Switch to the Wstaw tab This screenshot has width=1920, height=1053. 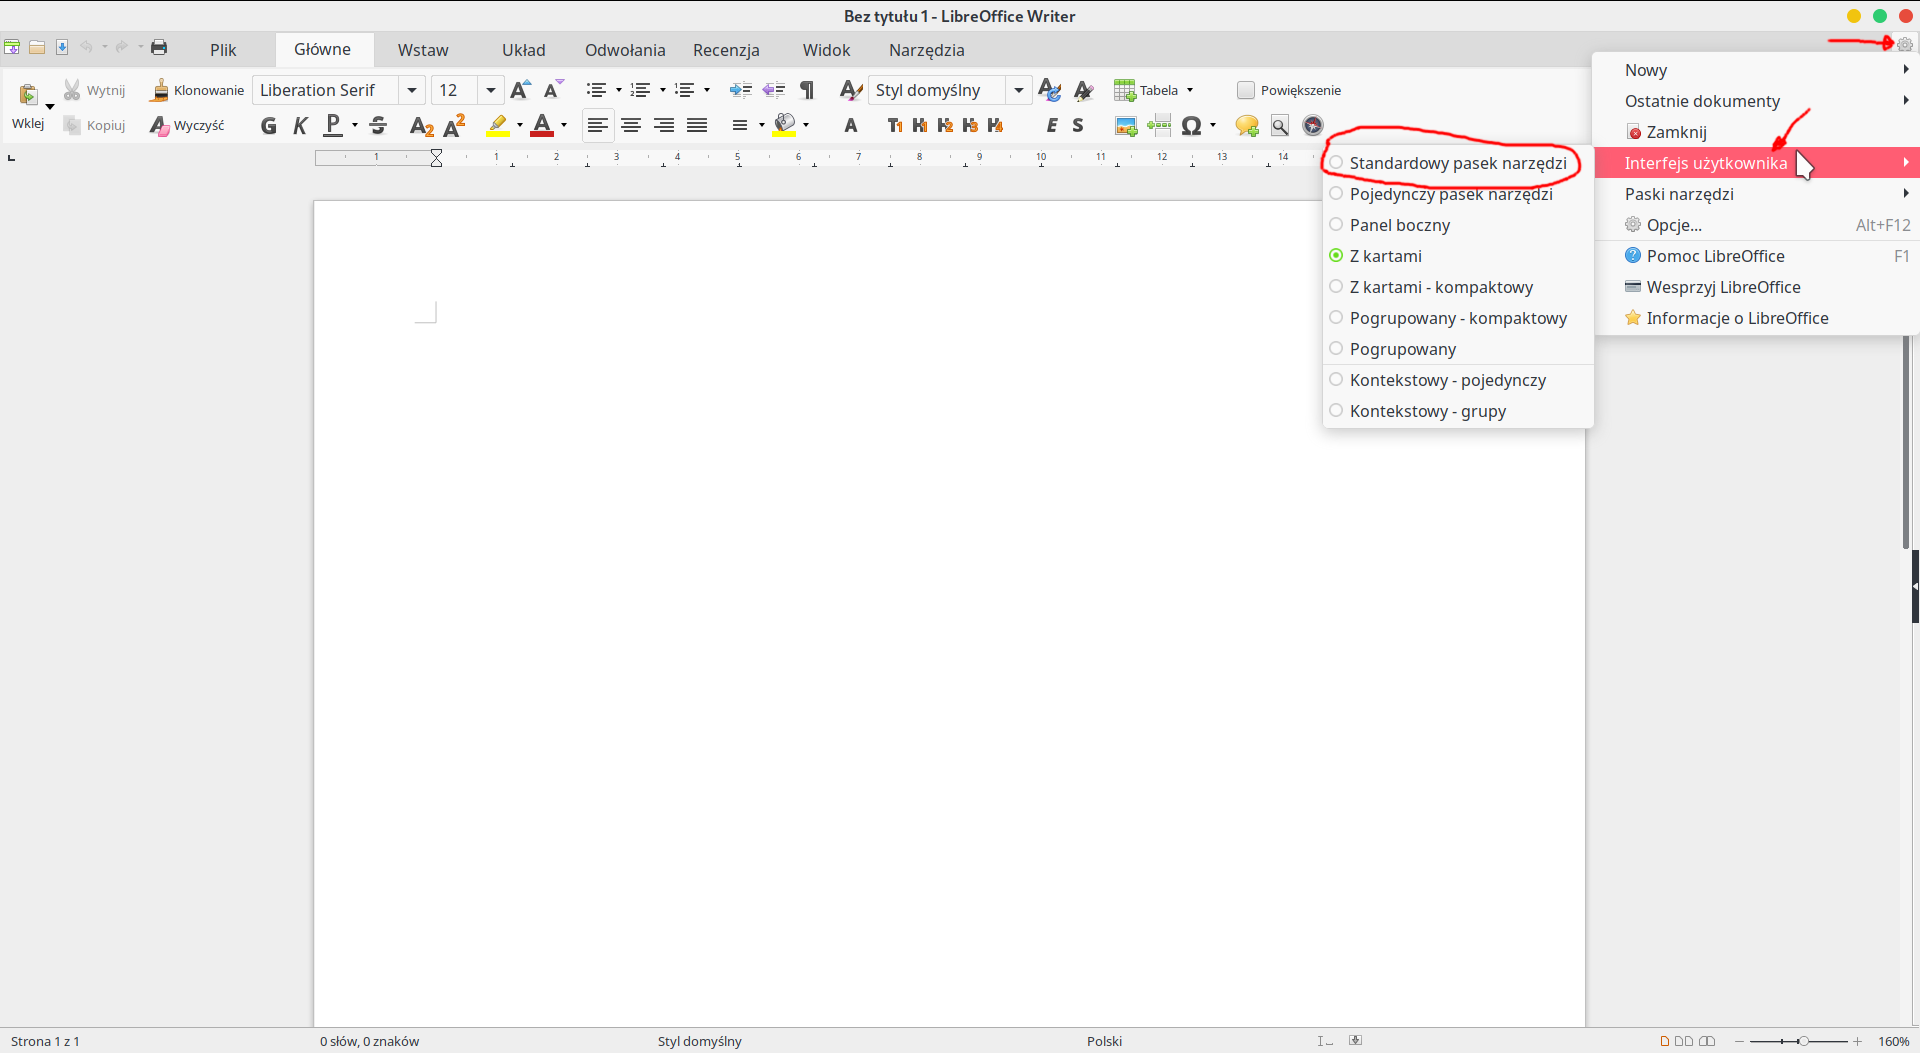423,50
